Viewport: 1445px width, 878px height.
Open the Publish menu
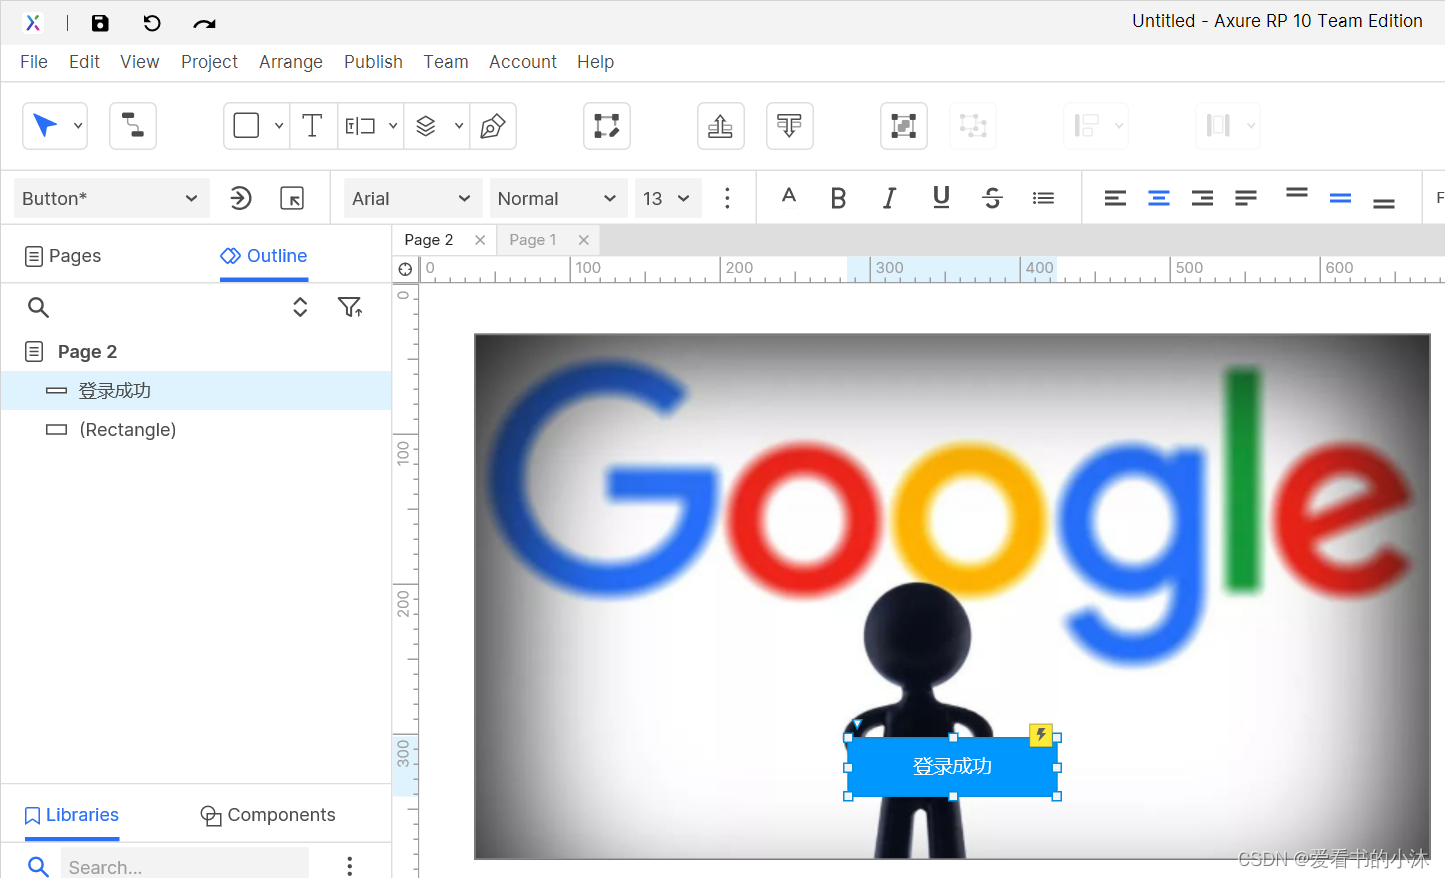pos(373,62)
